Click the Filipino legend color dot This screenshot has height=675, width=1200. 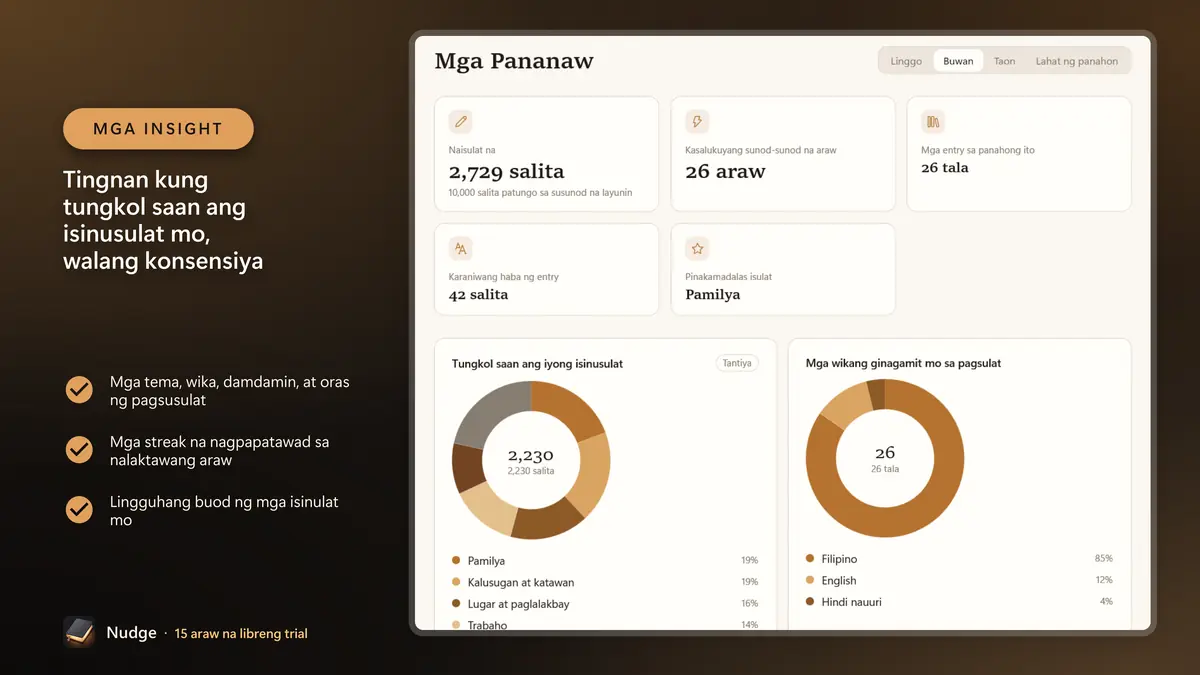click(x=810, y=559)
